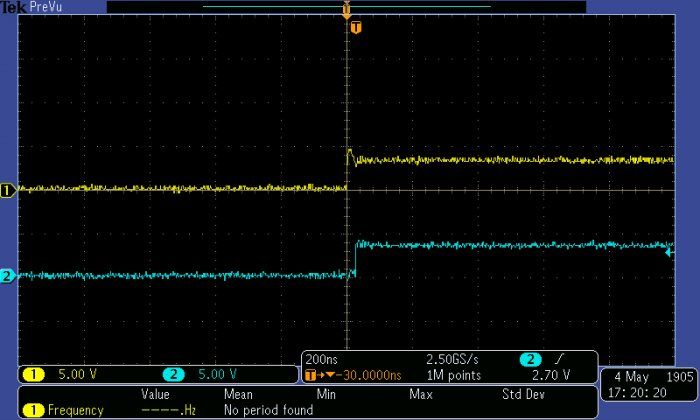Click the channel 1 ground marker
The image size is (700, 420).
point(7,191)
